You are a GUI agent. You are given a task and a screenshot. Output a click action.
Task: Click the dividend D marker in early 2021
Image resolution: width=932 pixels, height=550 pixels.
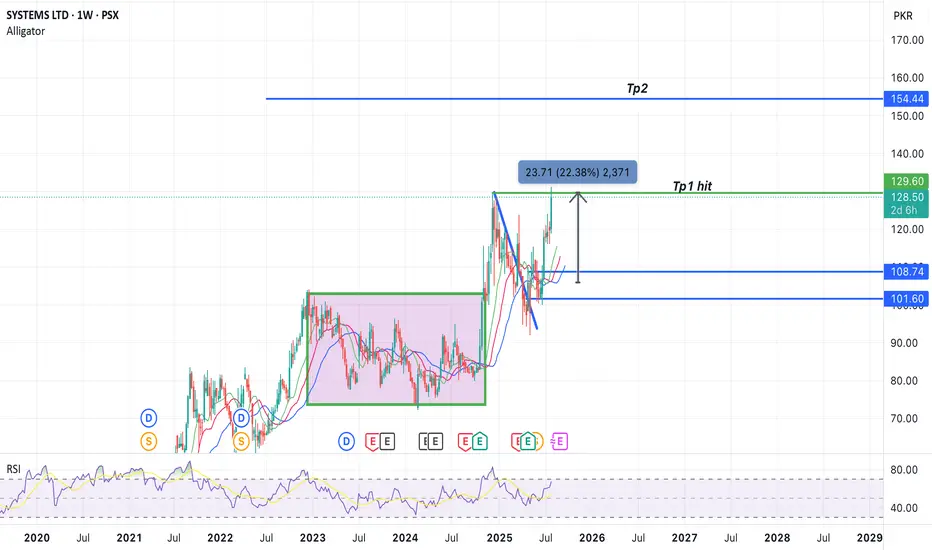click(149, 419)
